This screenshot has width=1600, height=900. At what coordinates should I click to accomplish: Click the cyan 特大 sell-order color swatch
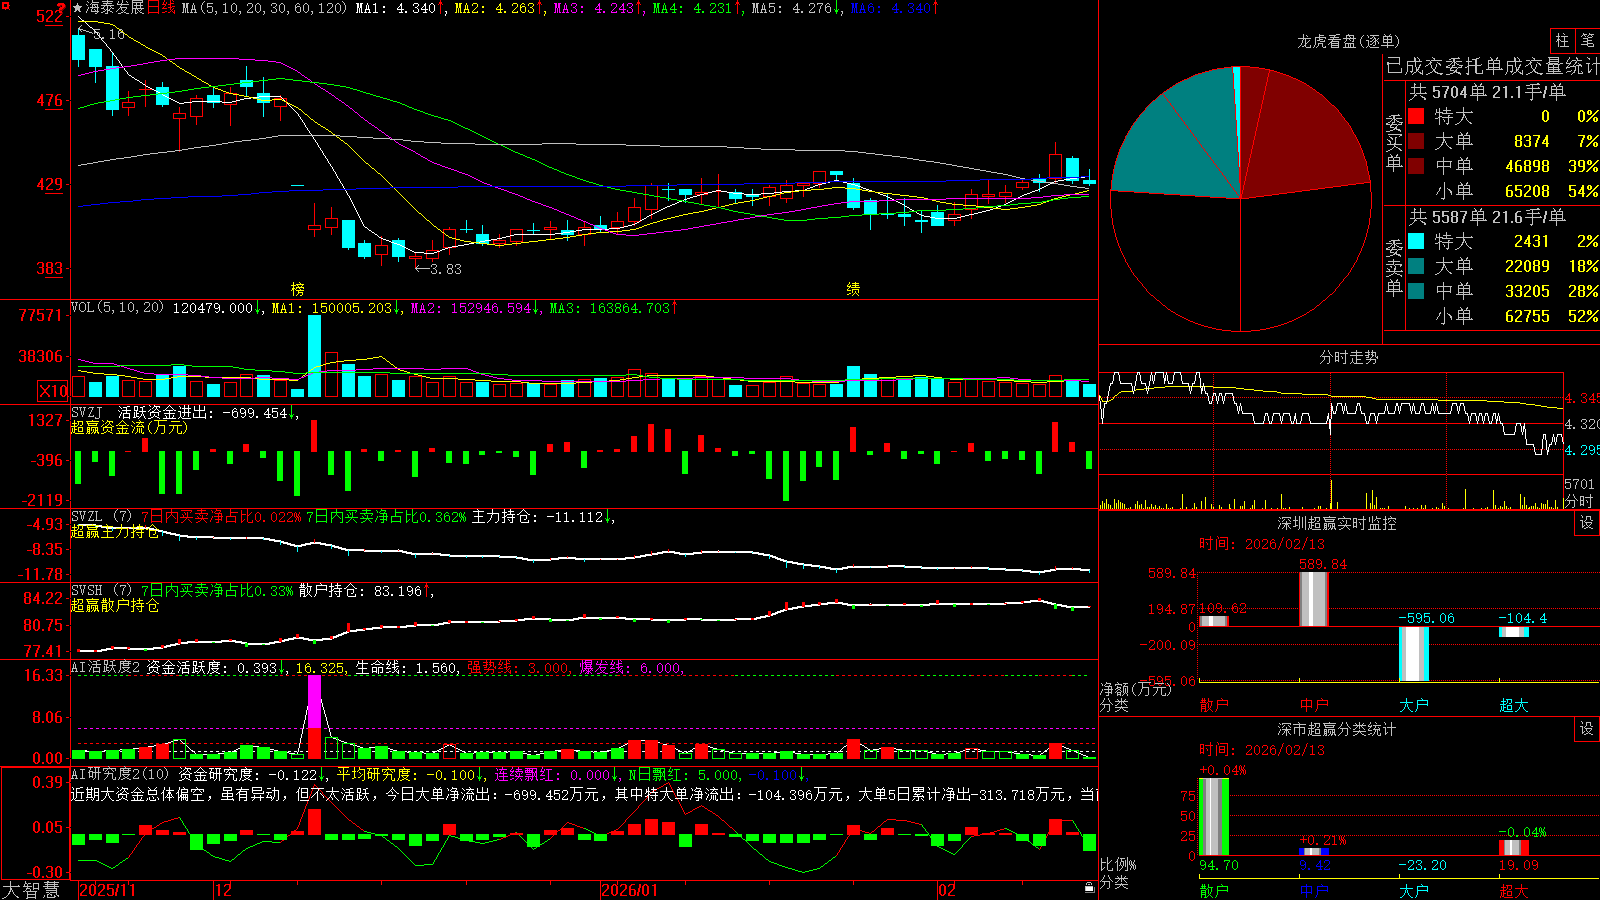tap(1416, 241)
